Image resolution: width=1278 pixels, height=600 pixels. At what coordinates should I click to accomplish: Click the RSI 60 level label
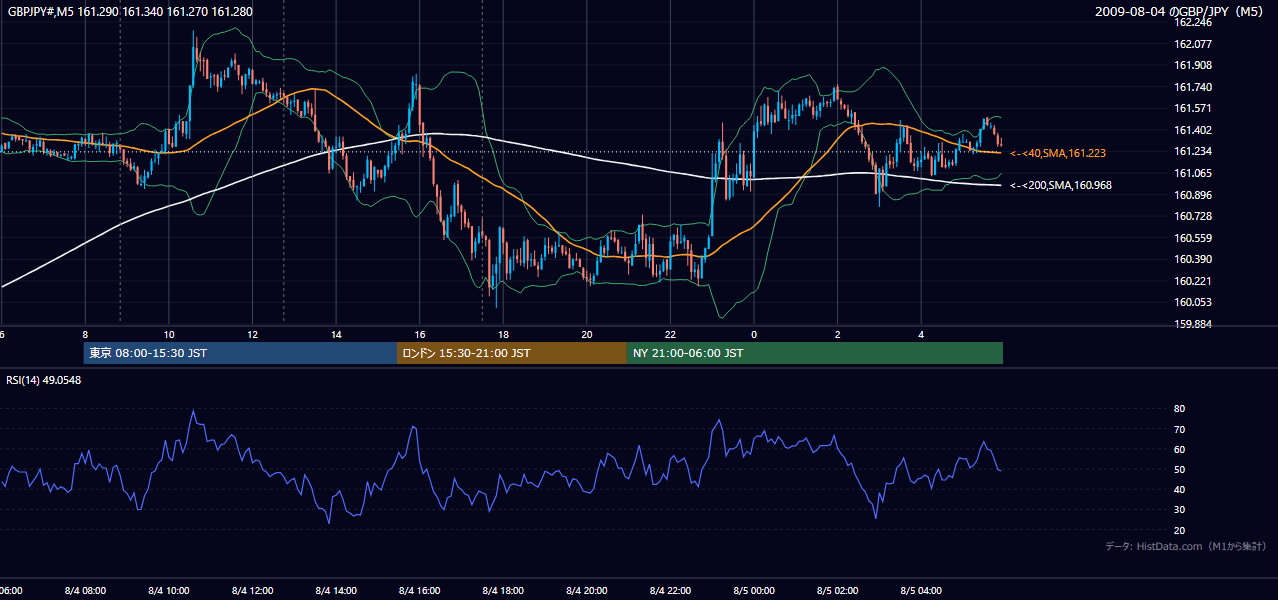[1179, 449]
